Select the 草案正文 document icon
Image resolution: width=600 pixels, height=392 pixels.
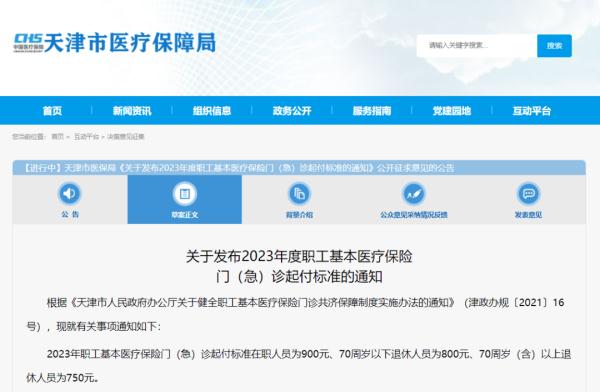[x=184, y=194]
